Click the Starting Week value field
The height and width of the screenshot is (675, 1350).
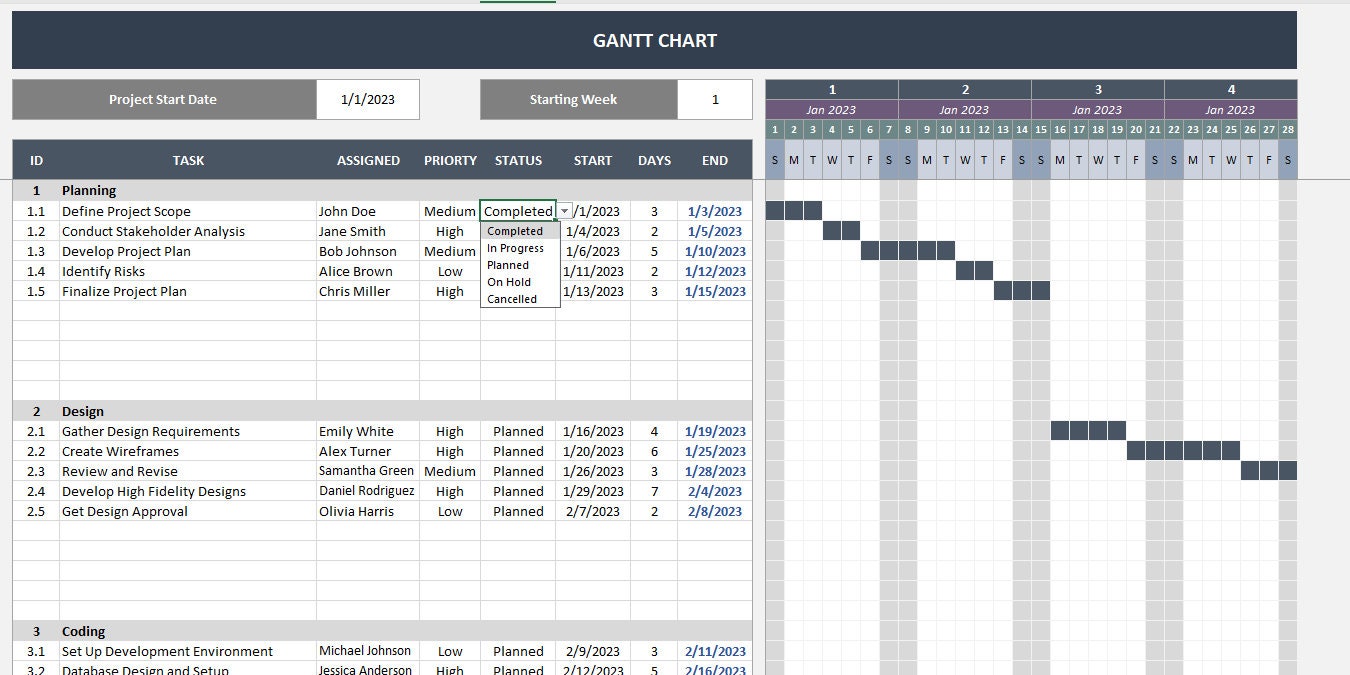click(715, 99)
